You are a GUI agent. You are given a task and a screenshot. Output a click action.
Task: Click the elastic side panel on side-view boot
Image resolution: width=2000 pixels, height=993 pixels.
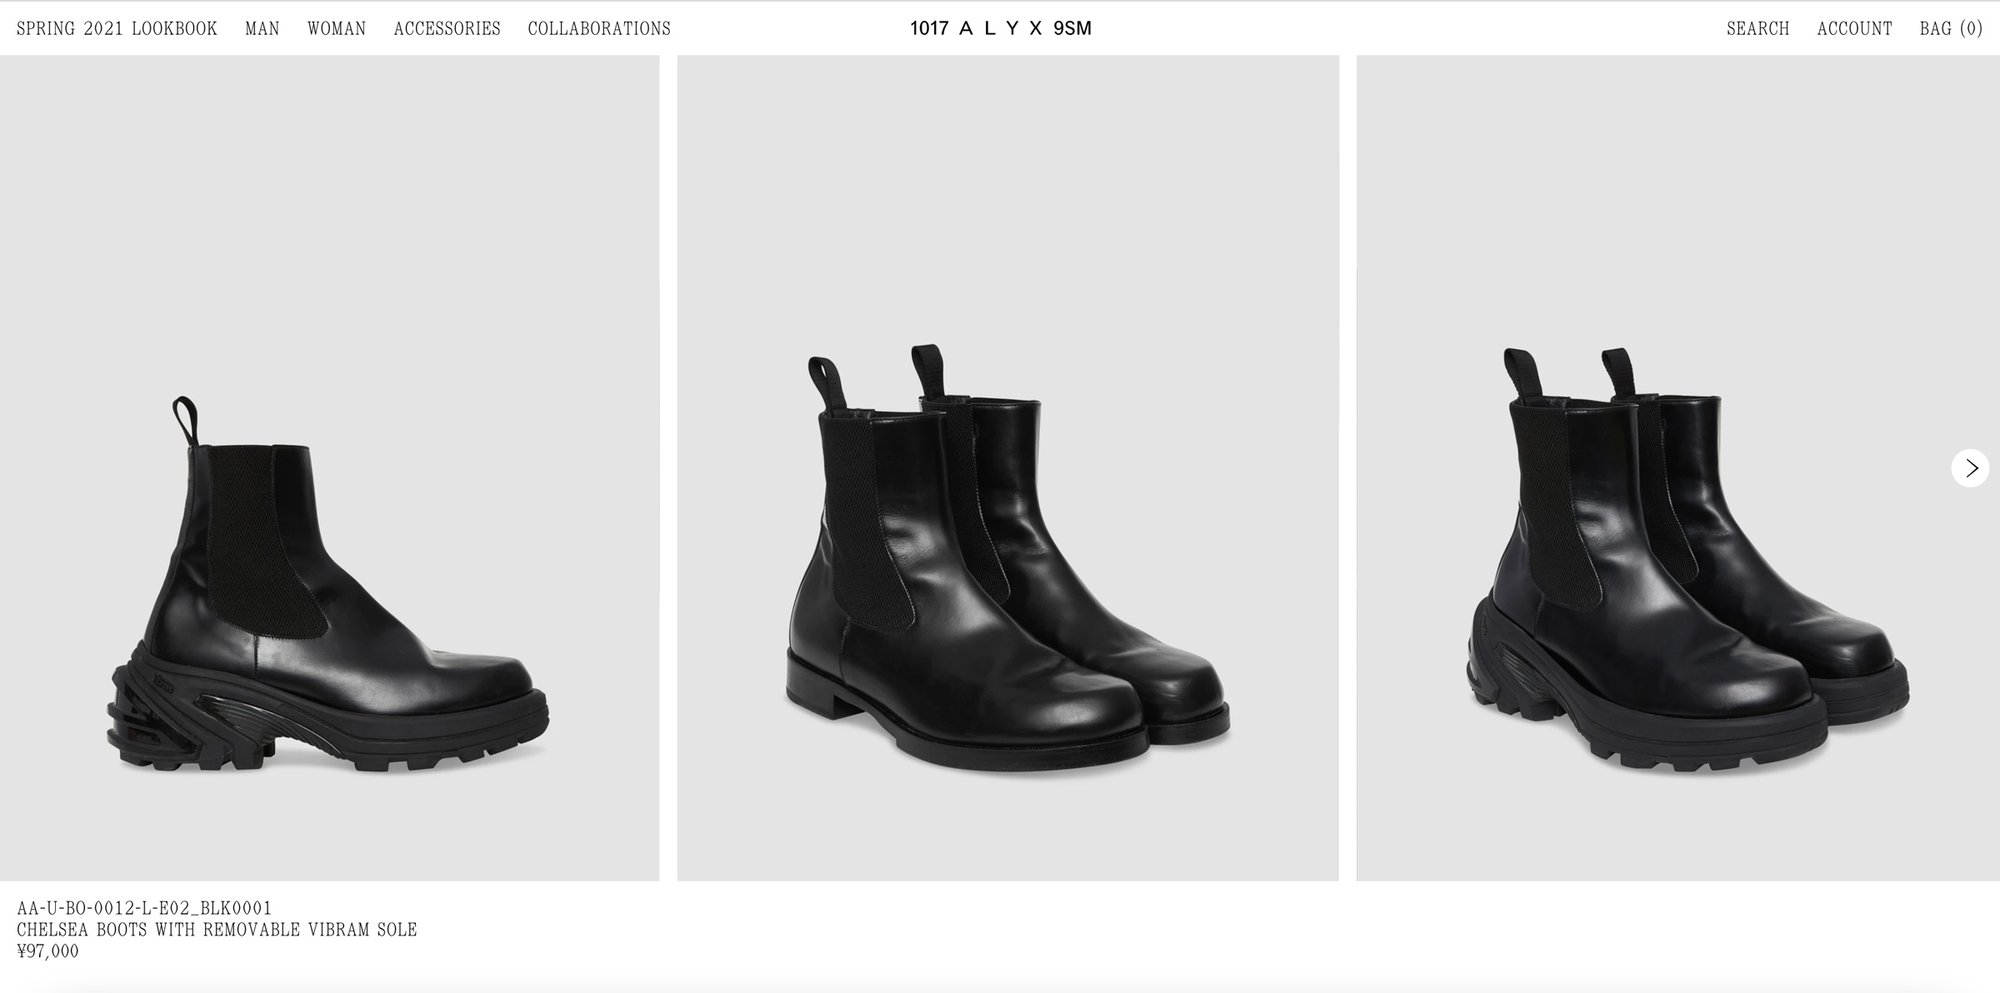(265, 540)
